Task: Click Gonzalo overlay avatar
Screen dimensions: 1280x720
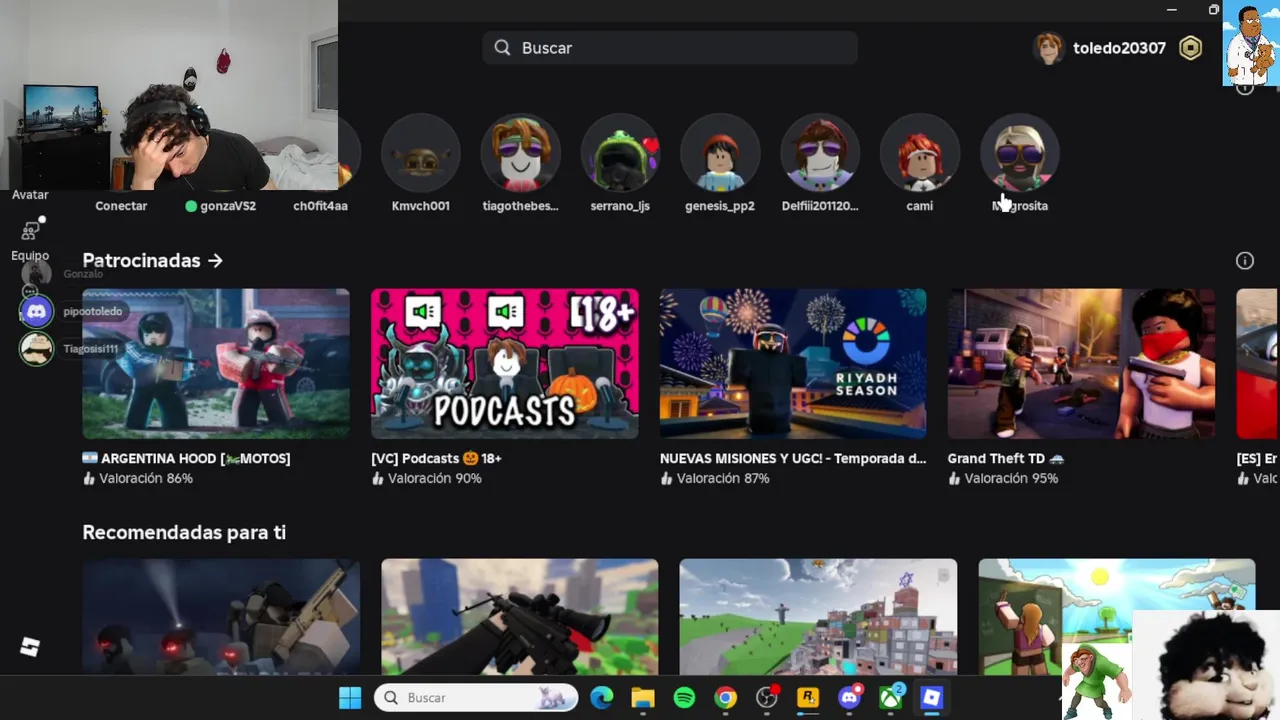Action: click(x=36, y=274)
